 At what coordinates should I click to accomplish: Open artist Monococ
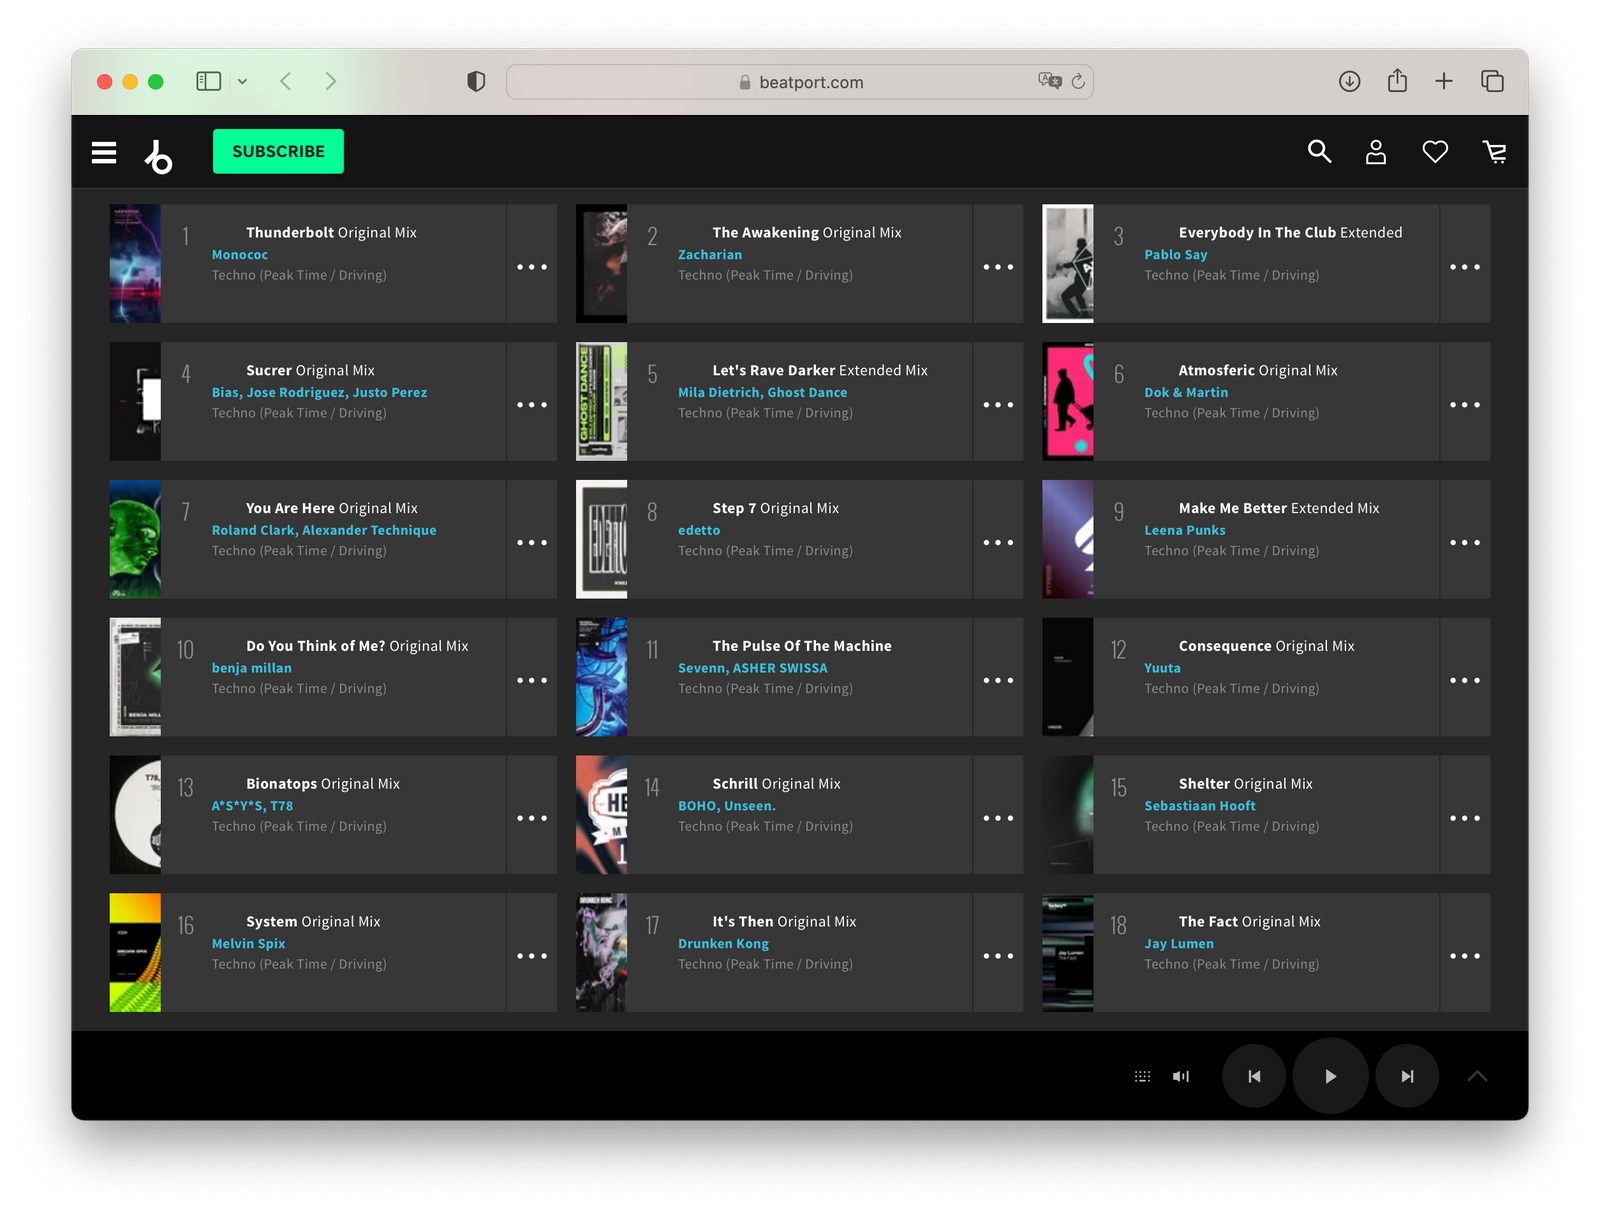tap(240, 255)
